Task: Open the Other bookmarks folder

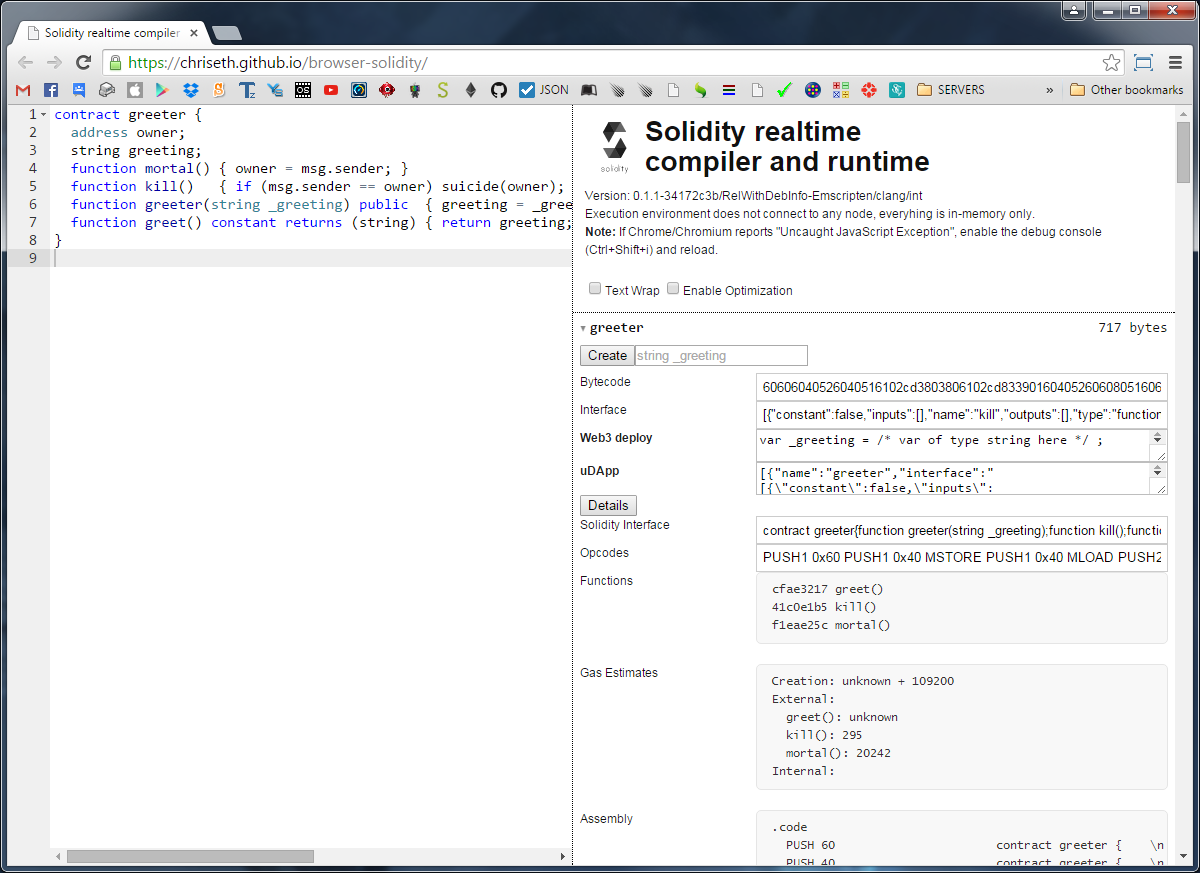Action: tap(1127, 90)
